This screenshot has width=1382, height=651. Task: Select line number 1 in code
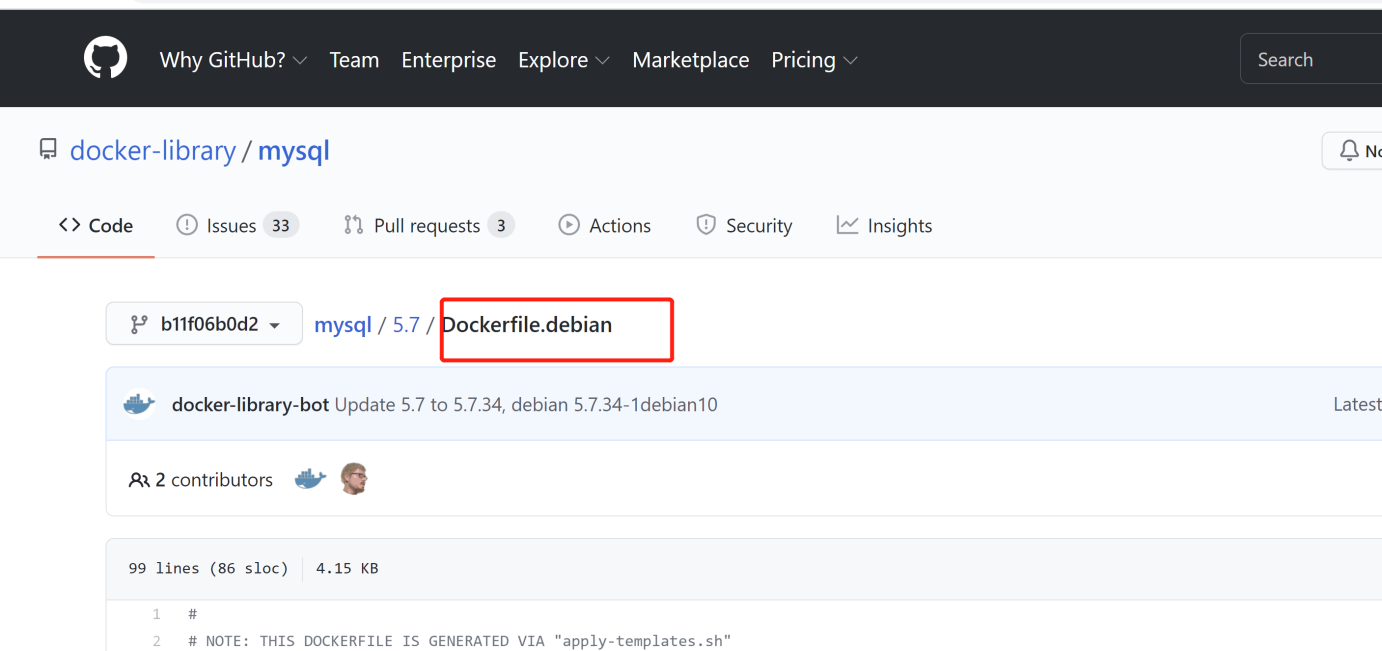coord(156,614)
